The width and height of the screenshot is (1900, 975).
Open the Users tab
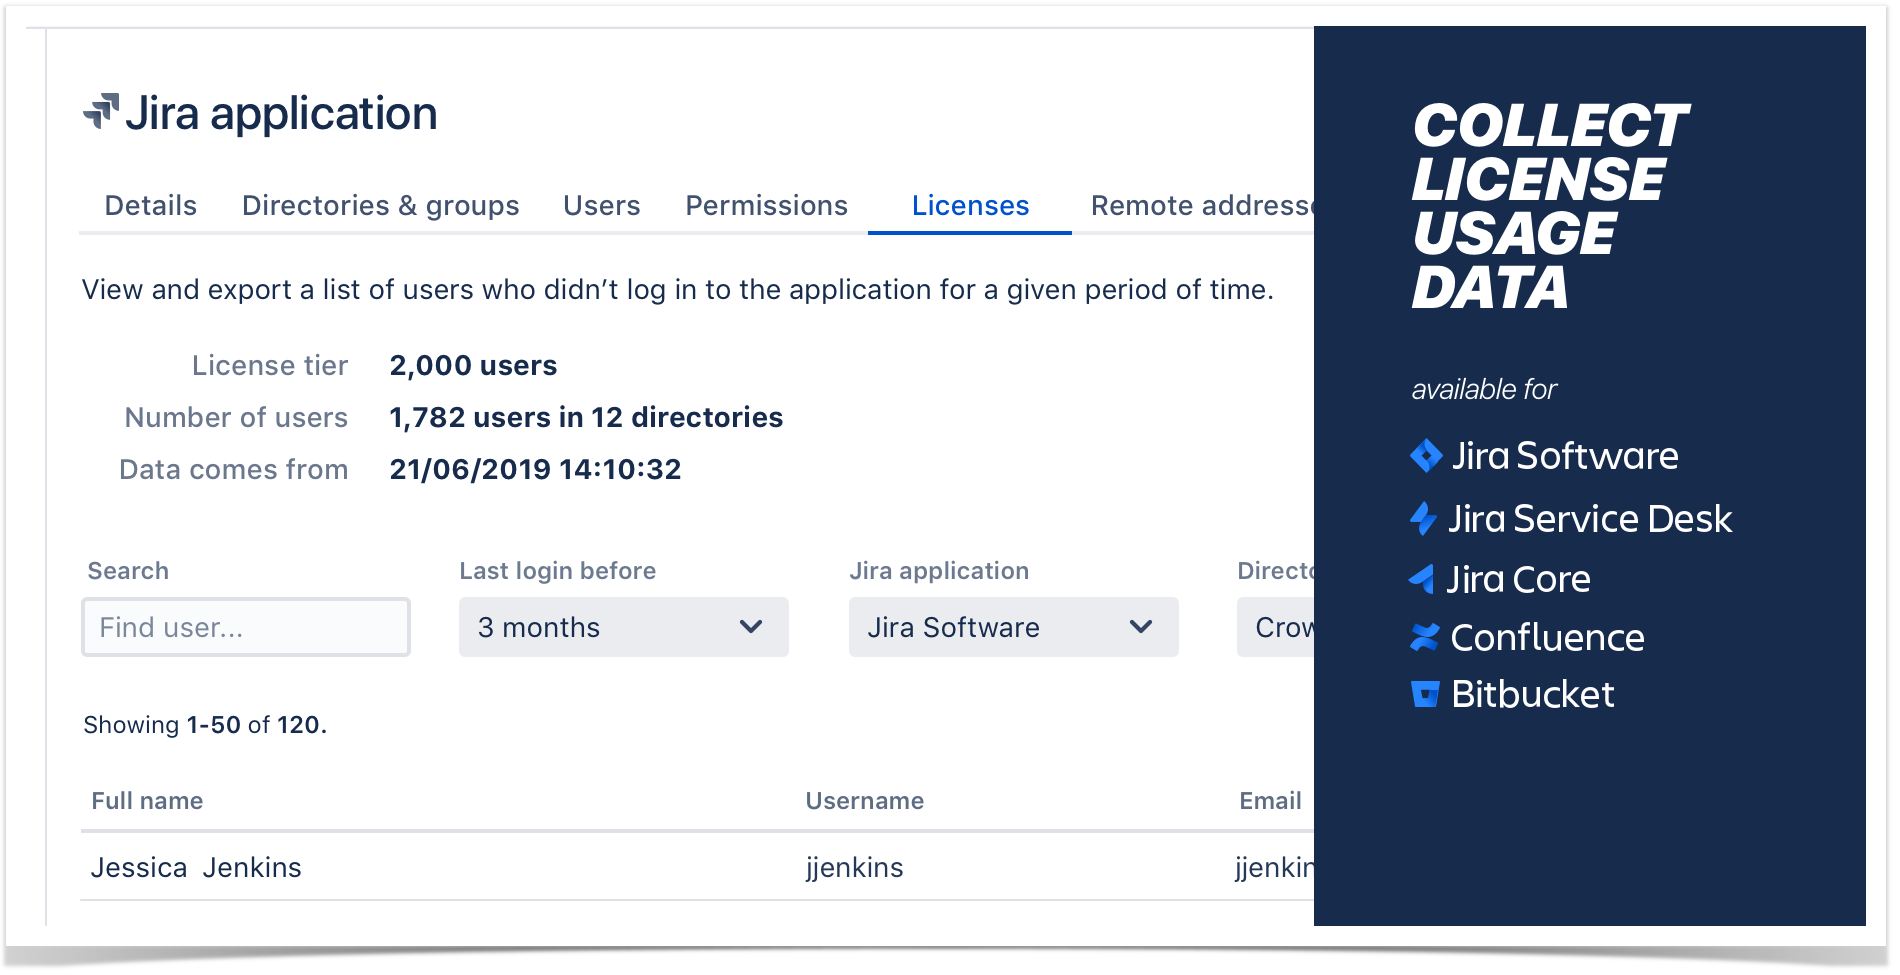click(x=601, y=206)
